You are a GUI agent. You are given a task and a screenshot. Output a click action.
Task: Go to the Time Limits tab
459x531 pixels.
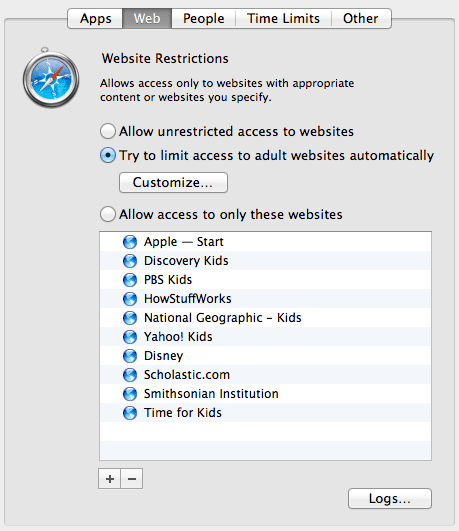pyautogui.click(x=283, y=19)
